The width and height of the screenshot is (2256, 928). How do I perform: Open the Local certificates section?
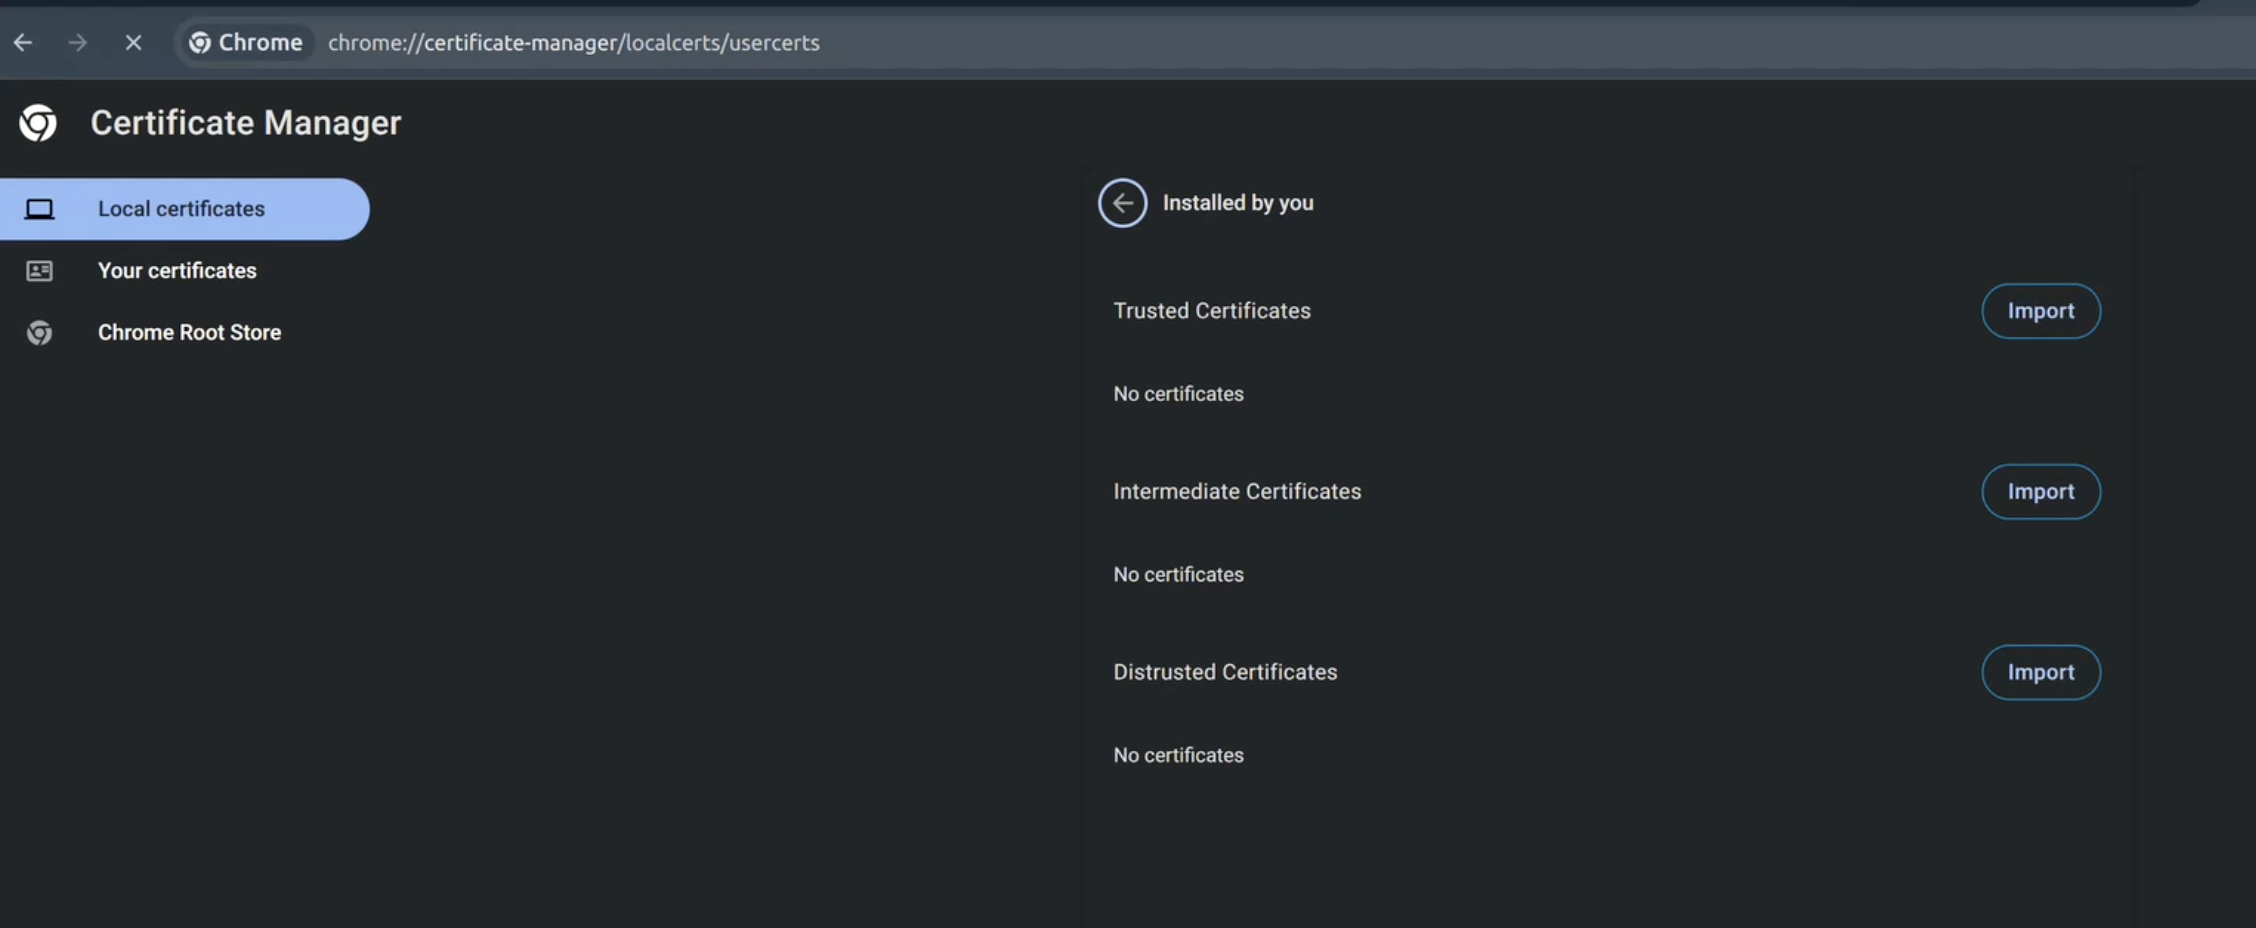coord(184,209)
